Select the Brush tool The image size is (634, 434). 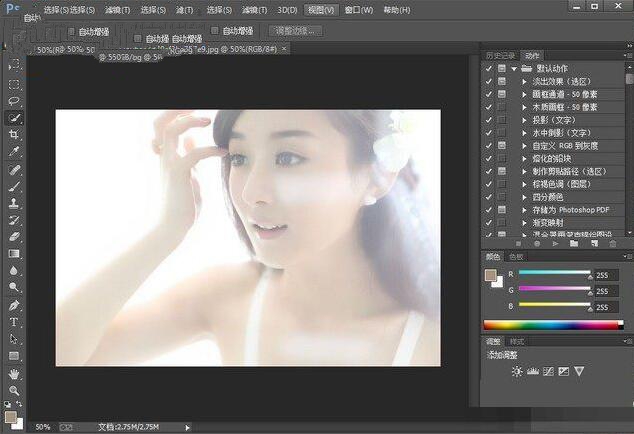(x=14, y=186)
